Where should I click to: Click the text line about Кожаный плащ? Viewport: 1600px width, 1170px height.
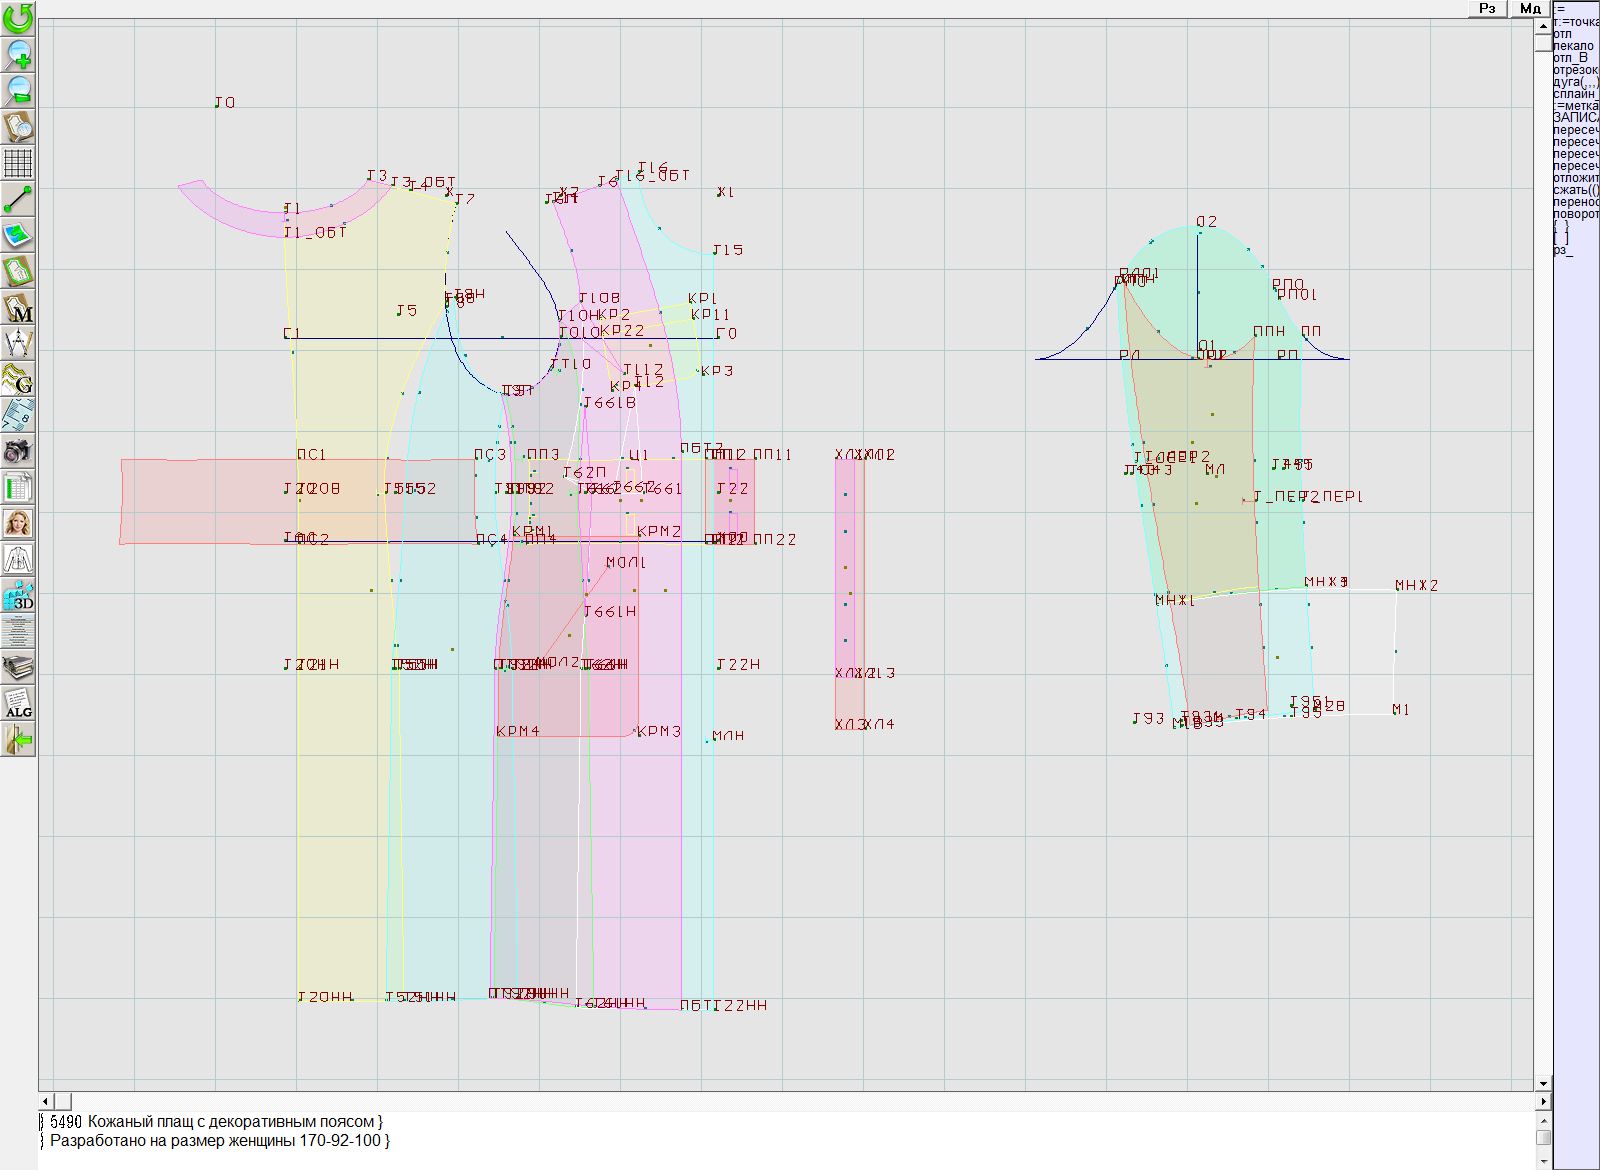click(x=215, y=1122)
